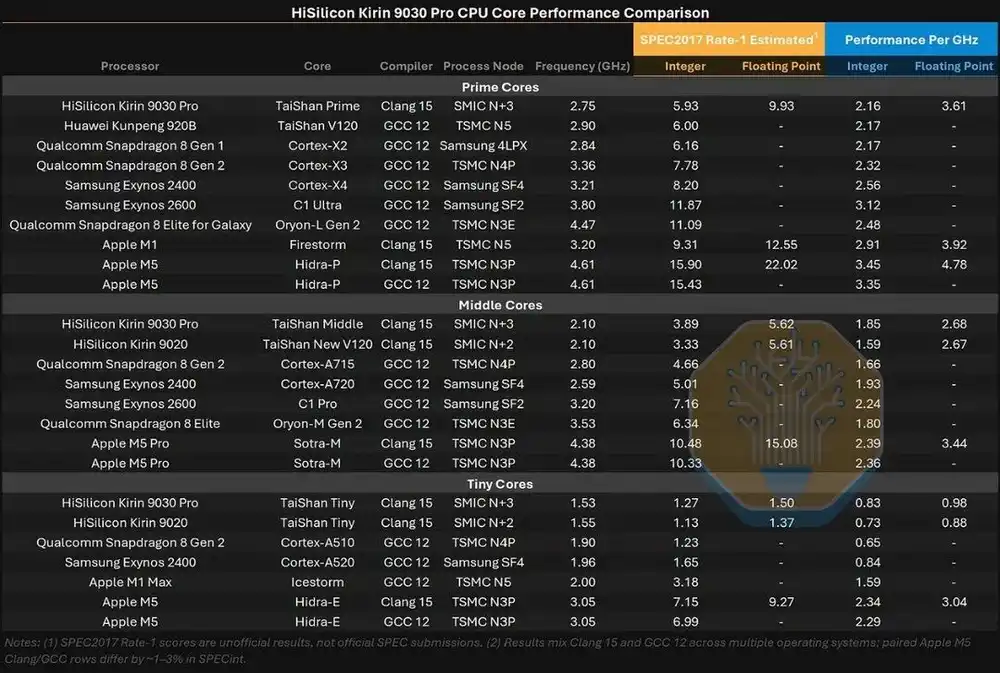Viewport: 1000px width, 673px height.
Task: Click the blue "Performance Per GHz" header
Action: [911, 40]
